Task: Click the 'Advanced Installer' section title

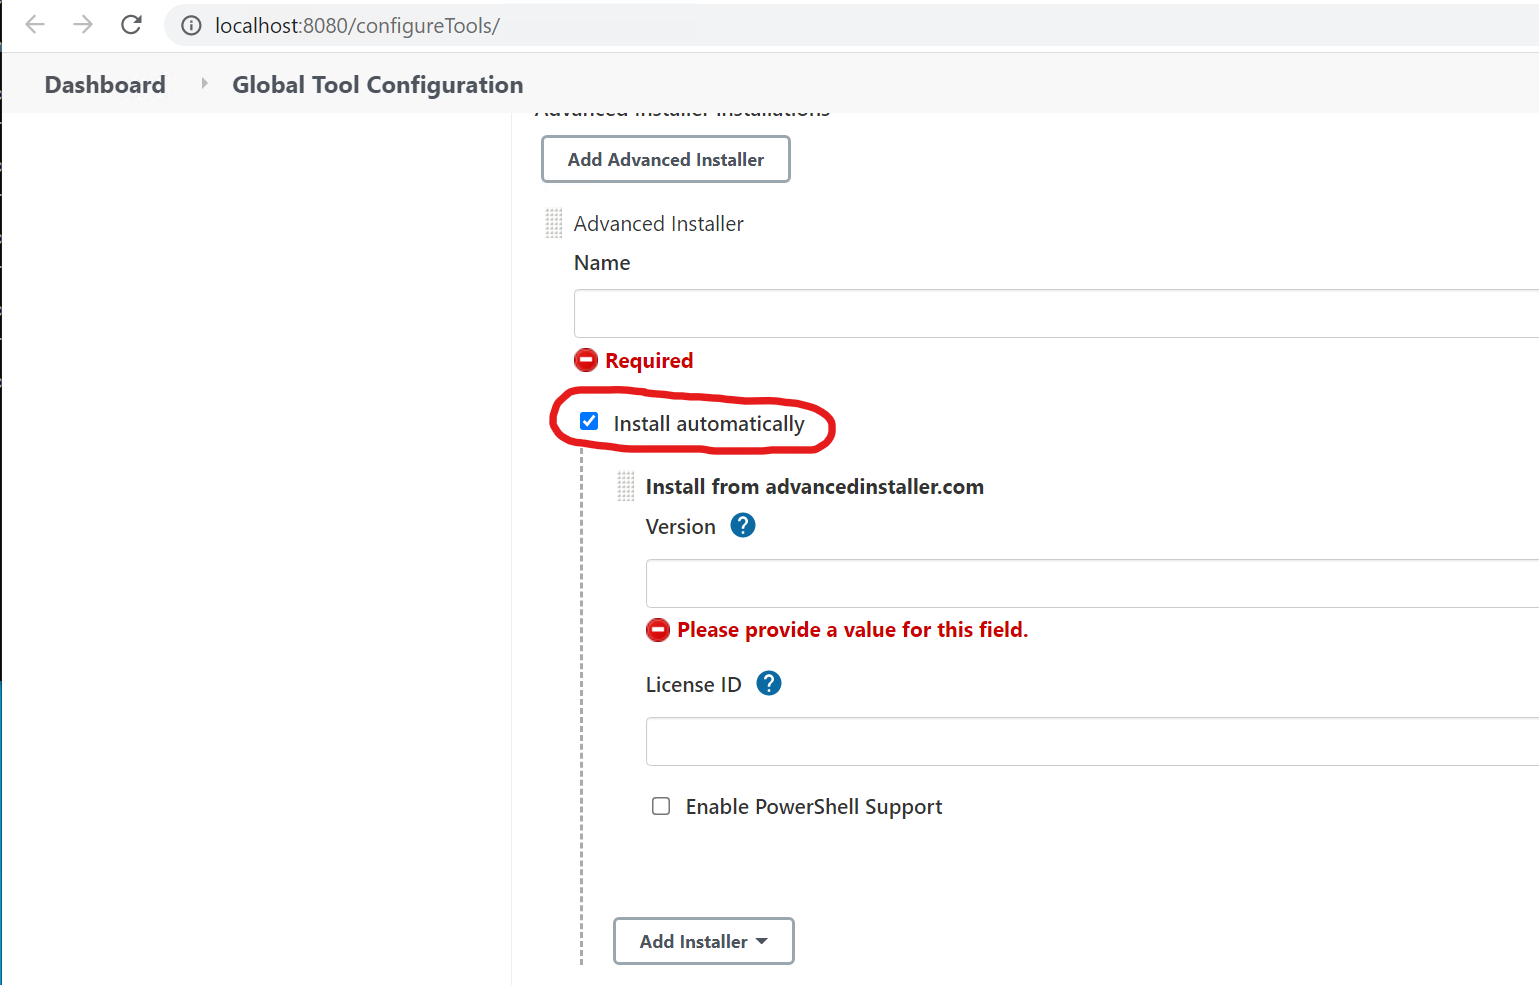Action: [x=659, y=224]
